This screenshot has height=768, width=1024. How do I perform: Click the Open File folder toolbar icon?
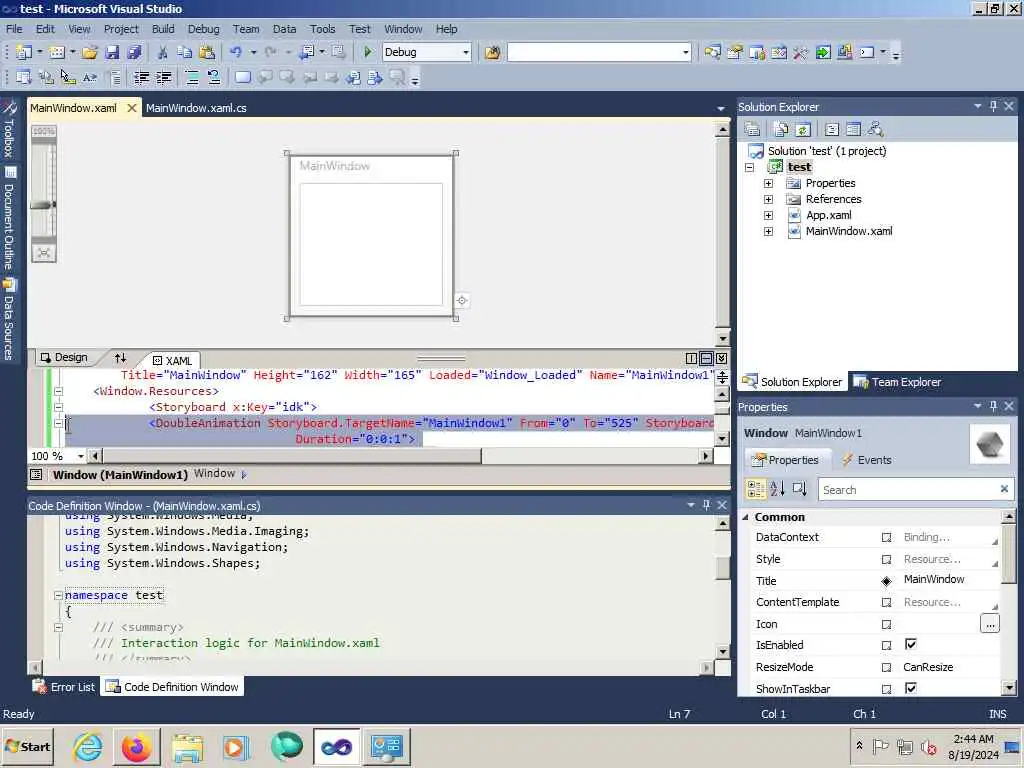click(x=89, y=52)
